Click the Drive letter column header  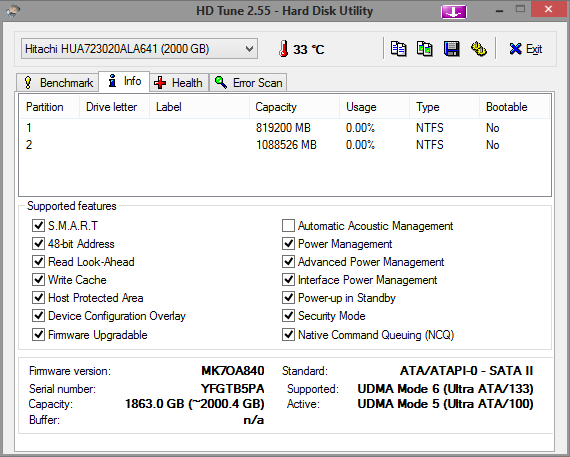click(x=114, y=107)
